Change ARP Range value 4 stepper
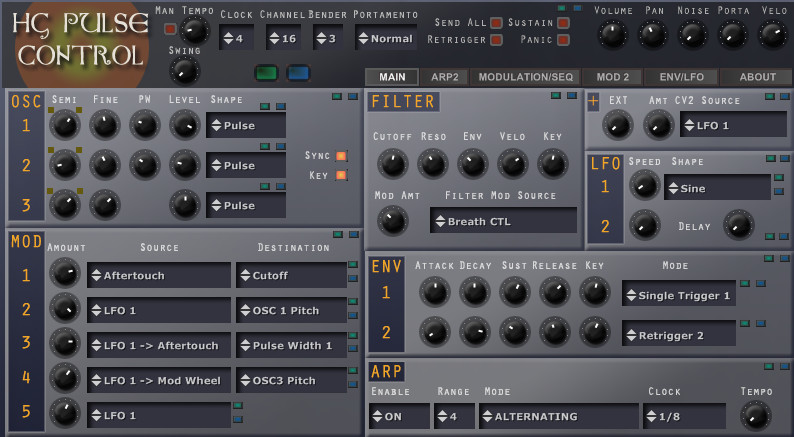Image resolution: width=794 pixels, height=437 pixels. 454,416
